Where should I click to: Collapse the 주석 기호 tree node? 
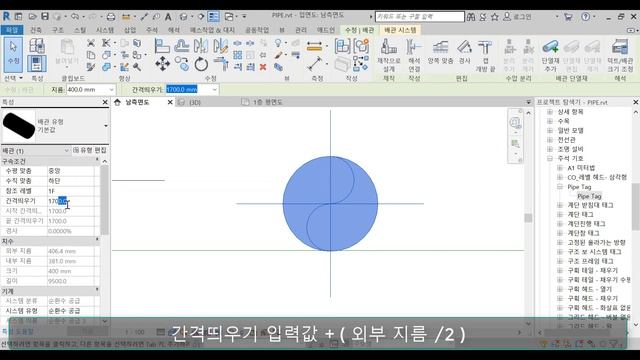[550, 158]
